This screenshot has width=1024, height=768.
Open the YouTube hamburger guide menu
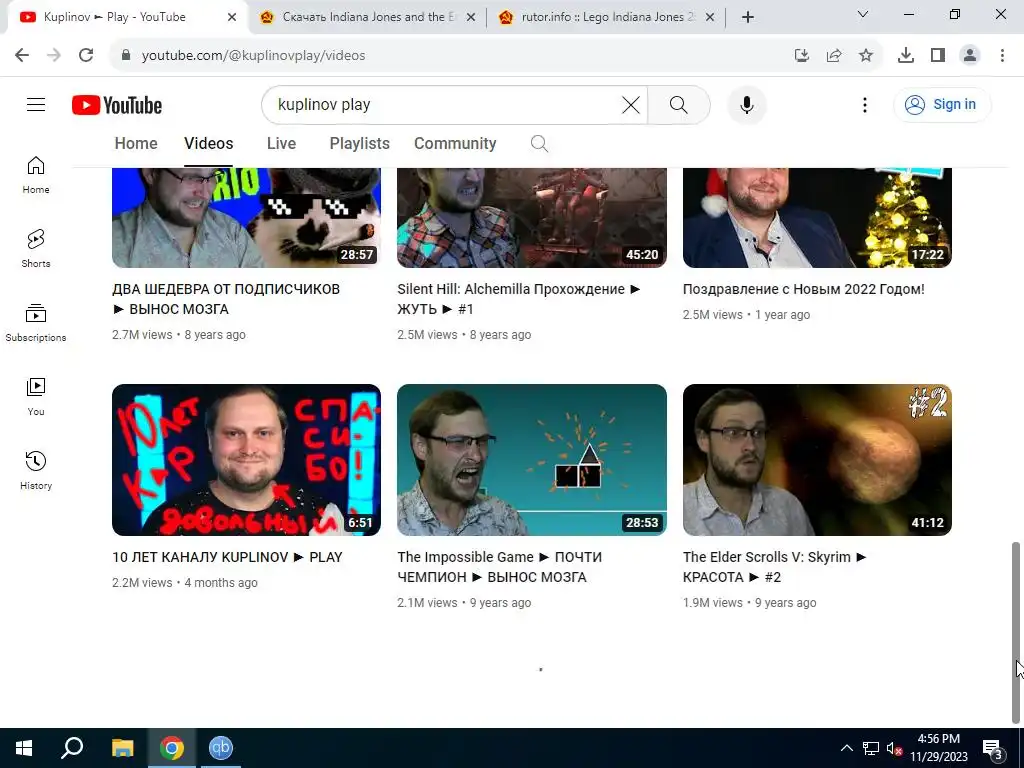[x=36, y=104]
